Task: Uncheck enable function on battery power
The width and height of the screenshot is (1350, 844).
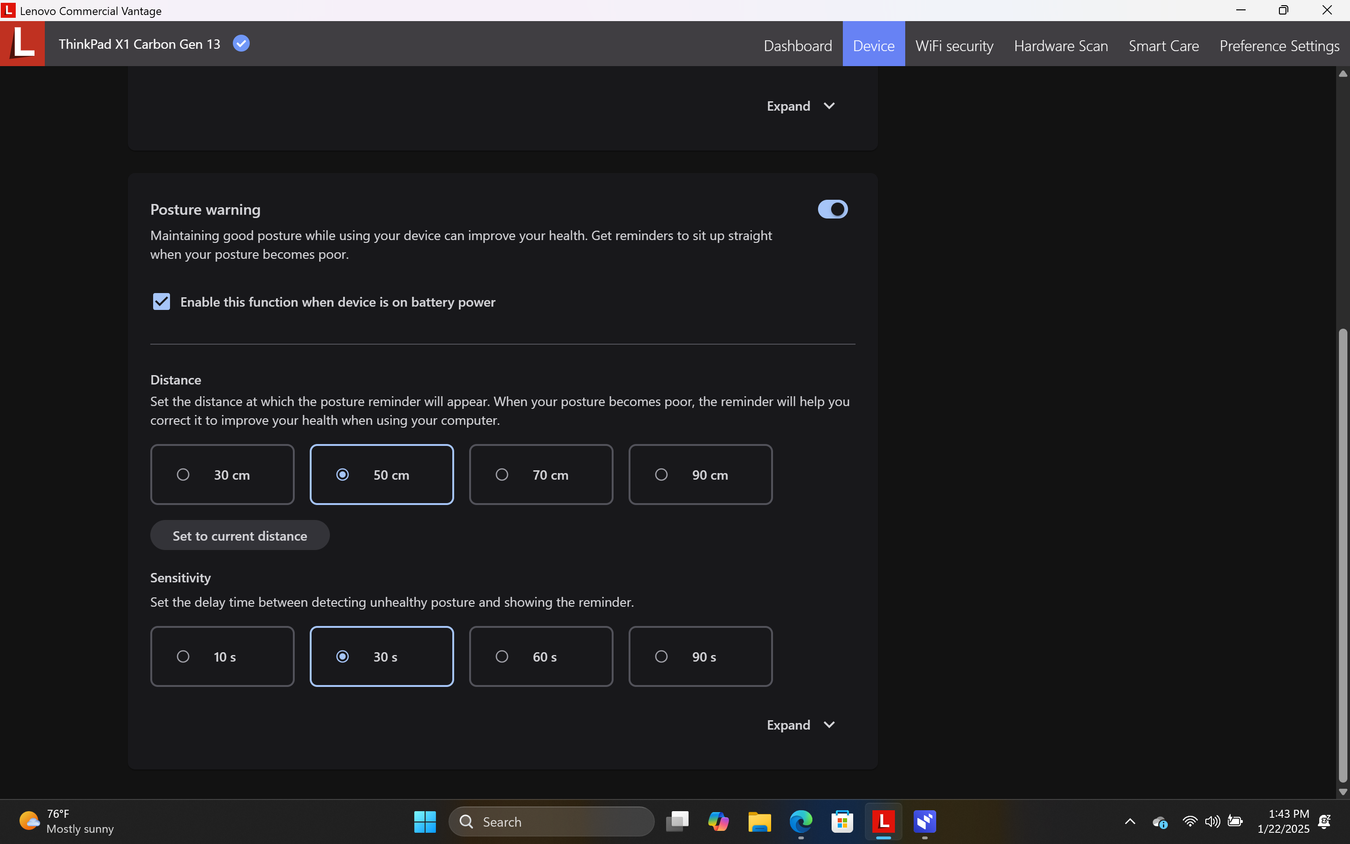Action: (161, 302)
